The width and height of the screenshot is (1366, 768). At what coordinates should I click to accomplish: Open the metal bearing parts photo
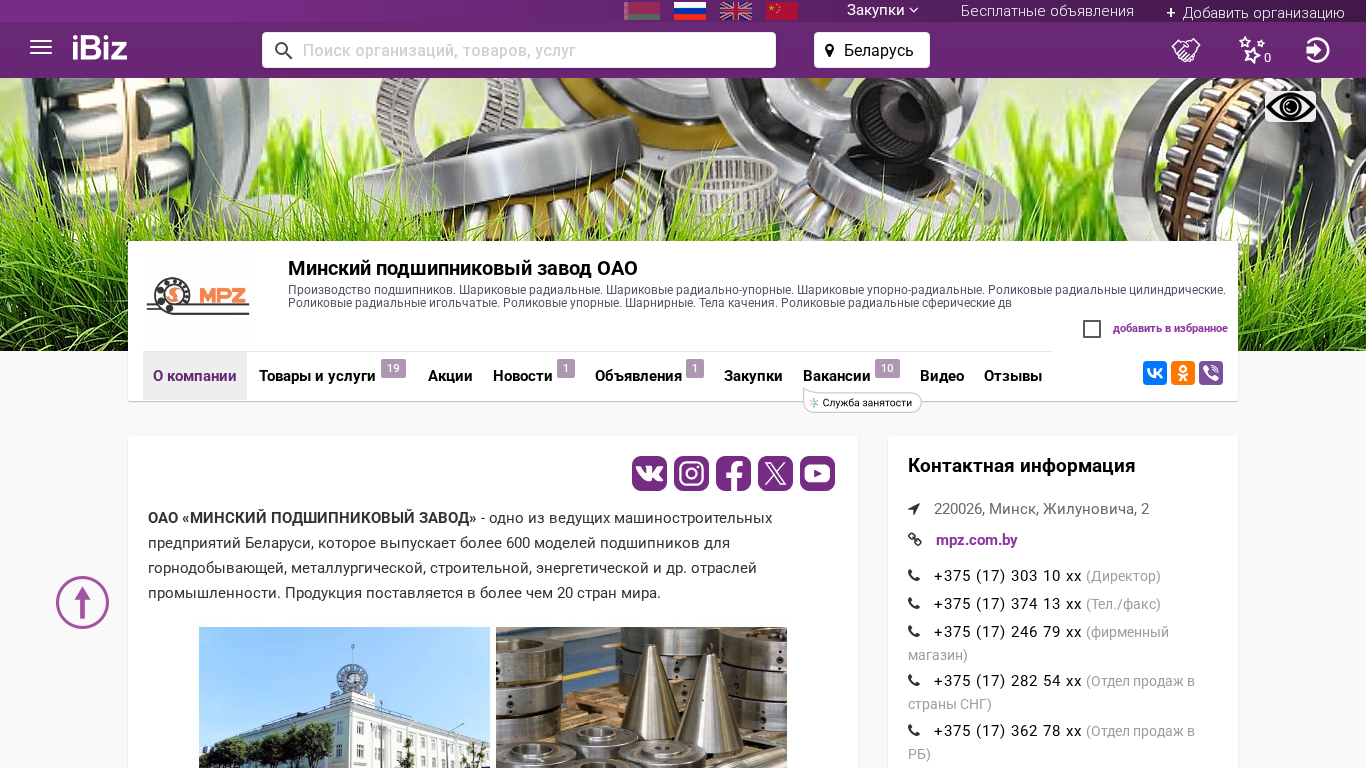pos(641,698)
